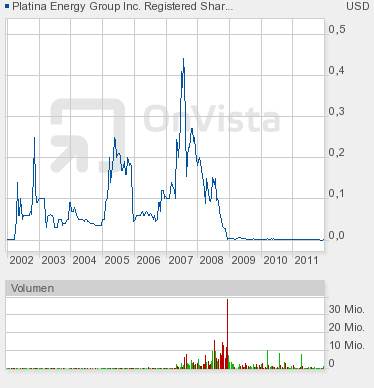Click the blue legend square beside Platina
Screen dimensions: 374x388
7,6
